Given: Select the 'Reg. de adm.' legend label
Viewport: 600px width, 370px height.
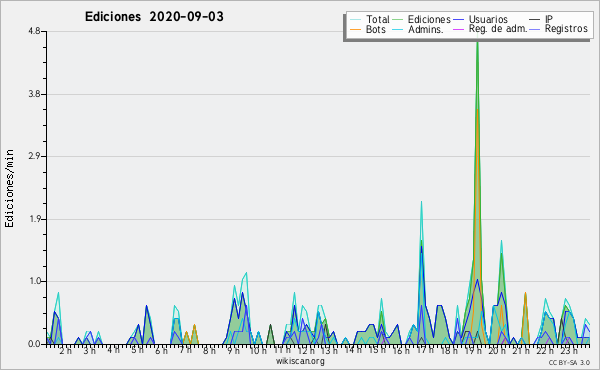Looking at the screenshot, I should [x=498, y=29].
